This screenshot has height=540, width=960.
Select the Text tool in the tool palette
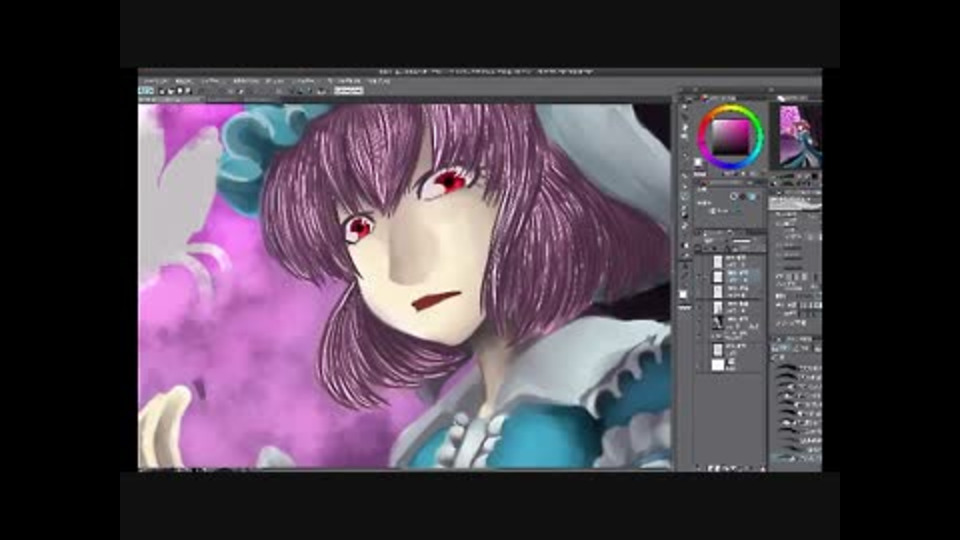coord(685,265)
